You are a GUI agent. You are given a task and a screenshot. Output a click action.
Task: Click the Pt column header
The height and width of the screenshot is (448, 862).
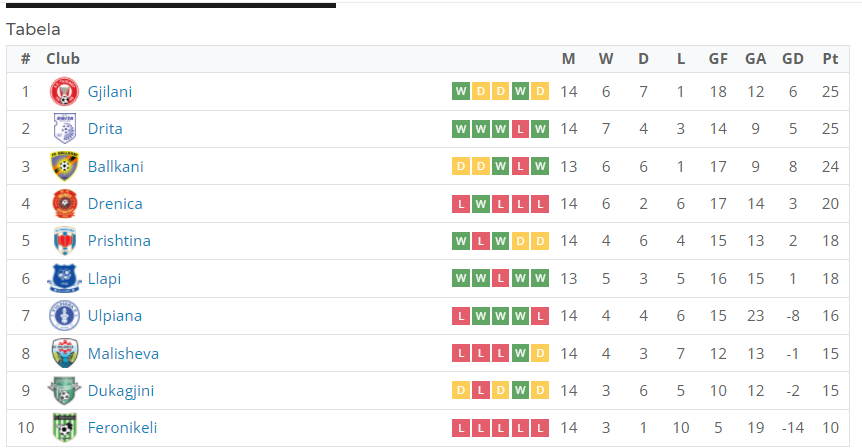(830, 59)
